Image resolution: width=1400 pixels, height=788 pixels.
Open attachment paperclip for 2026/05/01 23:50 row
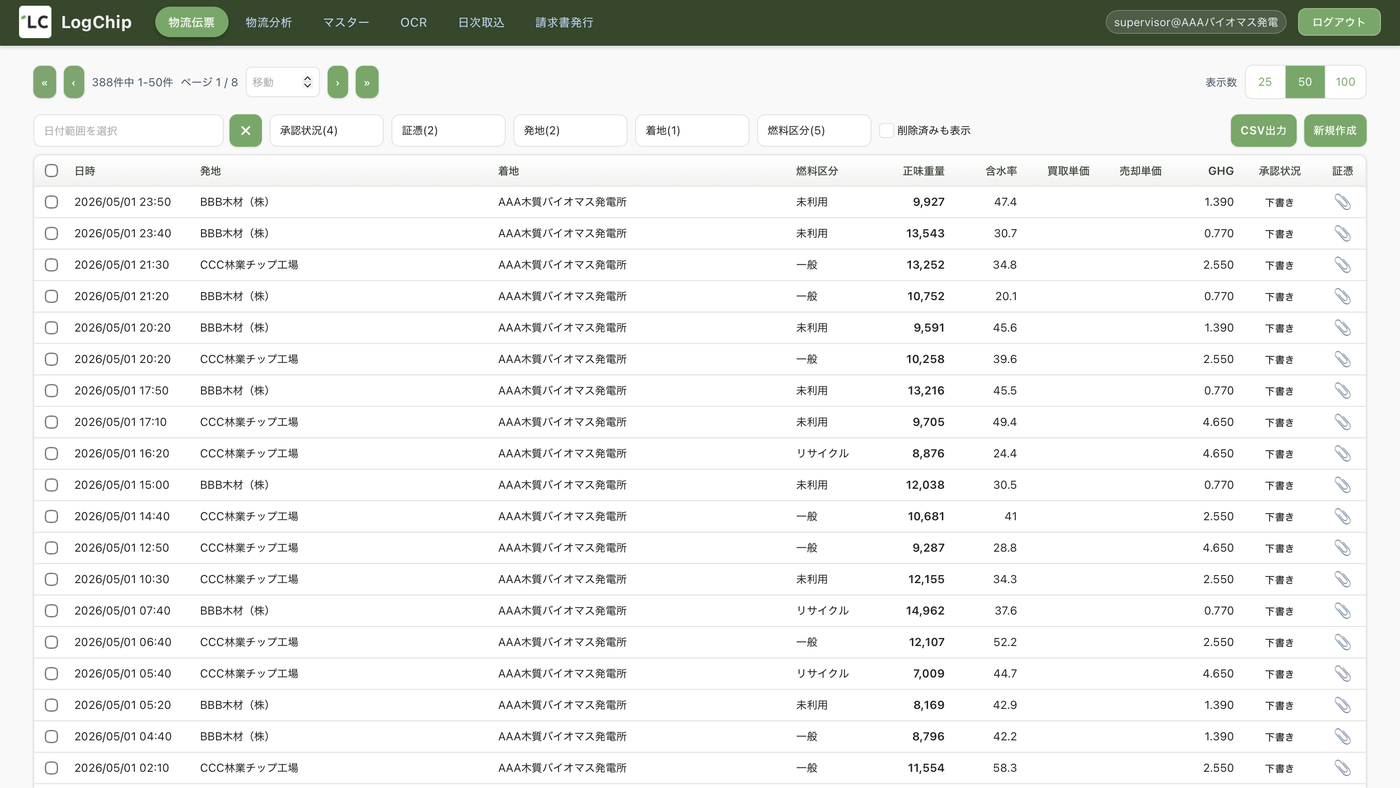point(1342,202)
